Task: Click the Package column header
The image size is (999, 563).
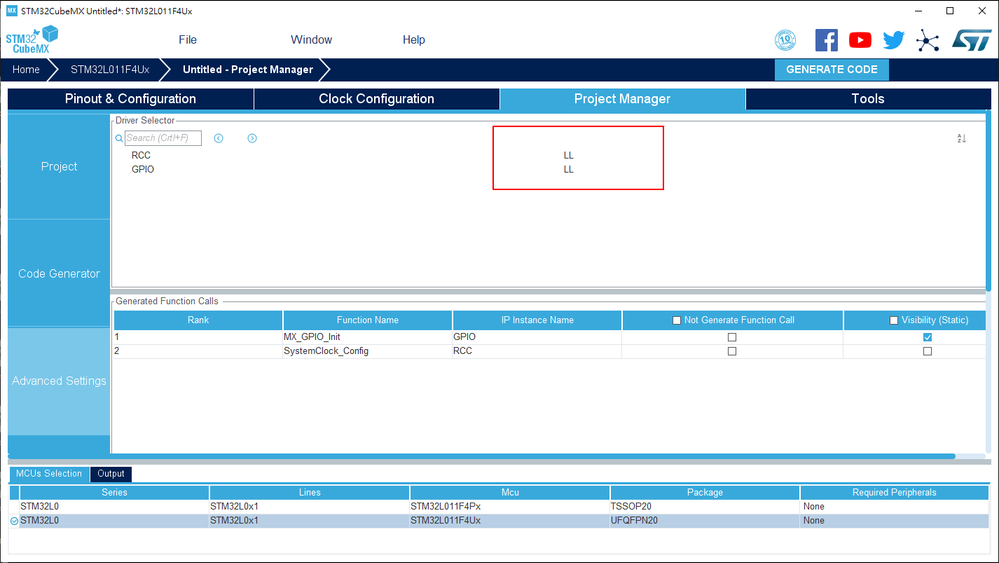Action: click(x=705, y=492)
